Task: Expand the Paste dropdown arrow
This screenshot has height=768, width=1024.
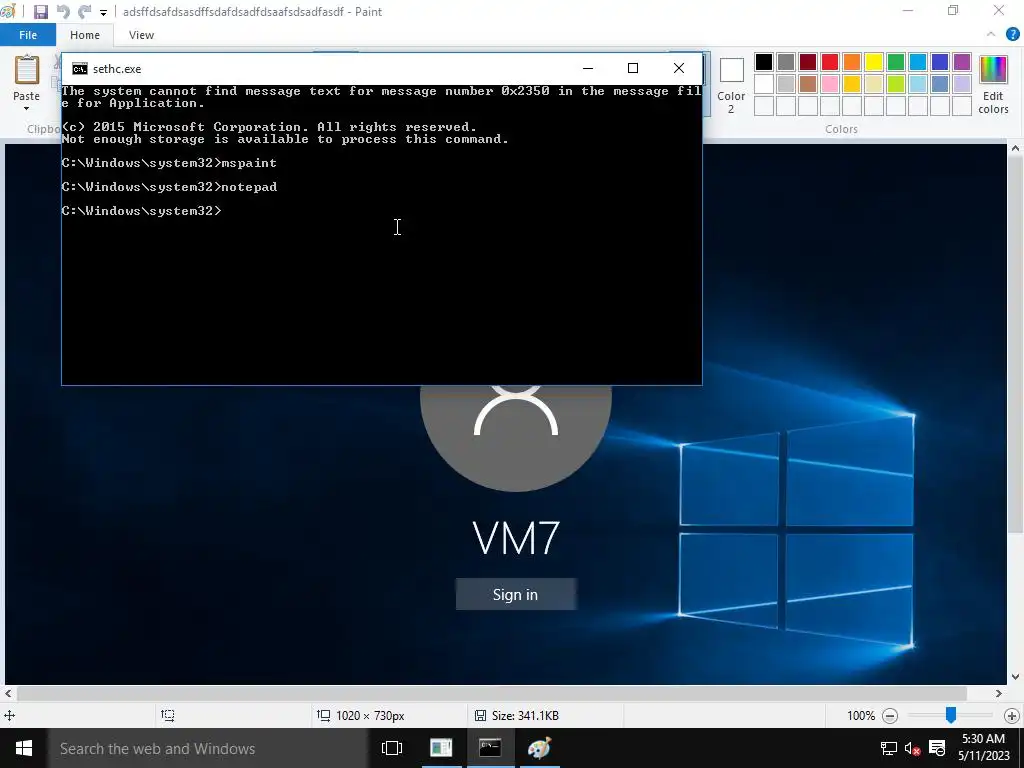Action: 27,108
